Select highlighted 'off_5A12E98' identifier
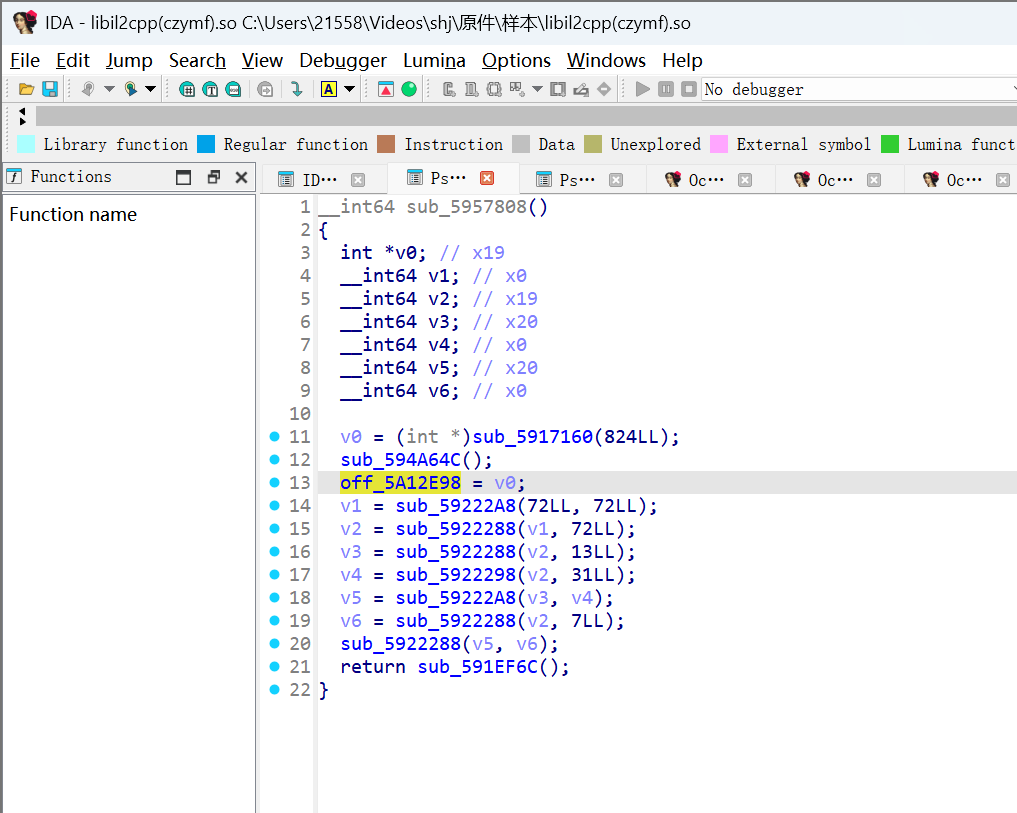Viewport: 1017px width, 813px height. [x=400, y=483]
